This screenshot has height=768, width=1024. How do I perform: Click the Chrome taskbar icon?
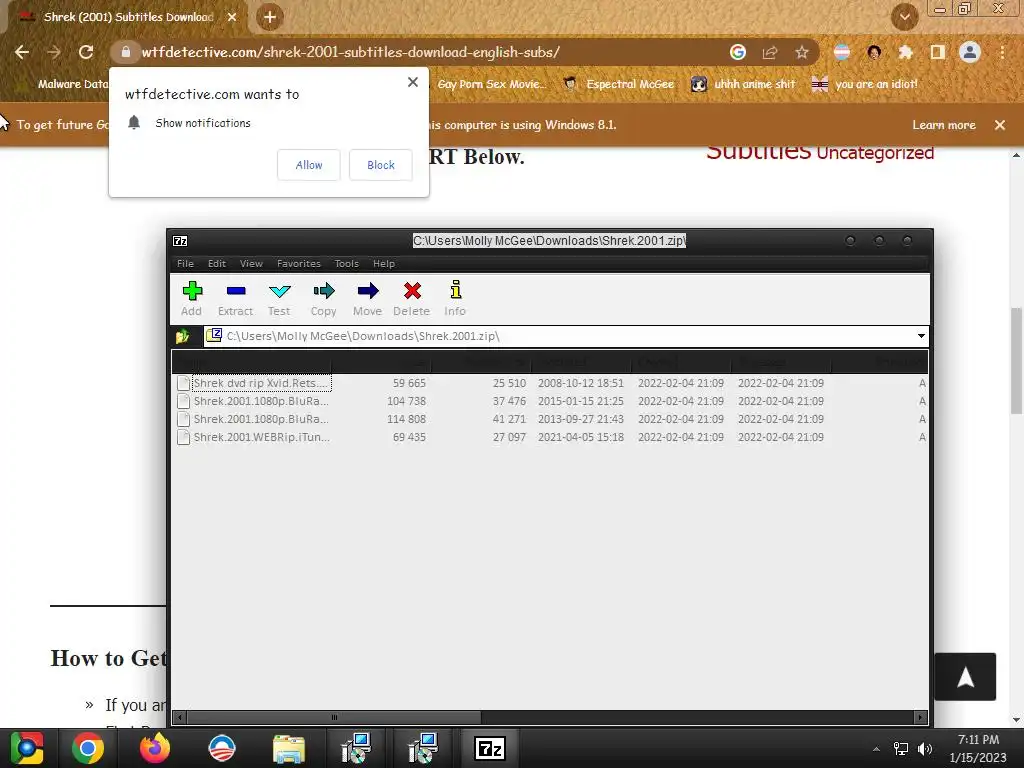tap(88, 748)
